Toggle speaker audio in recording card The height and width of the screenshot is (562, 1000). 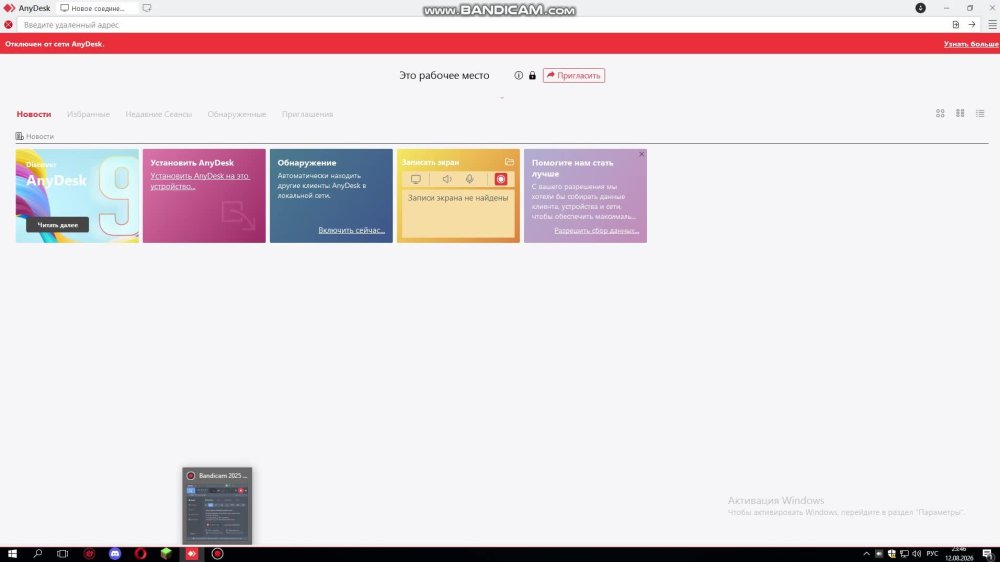[447, 179]
